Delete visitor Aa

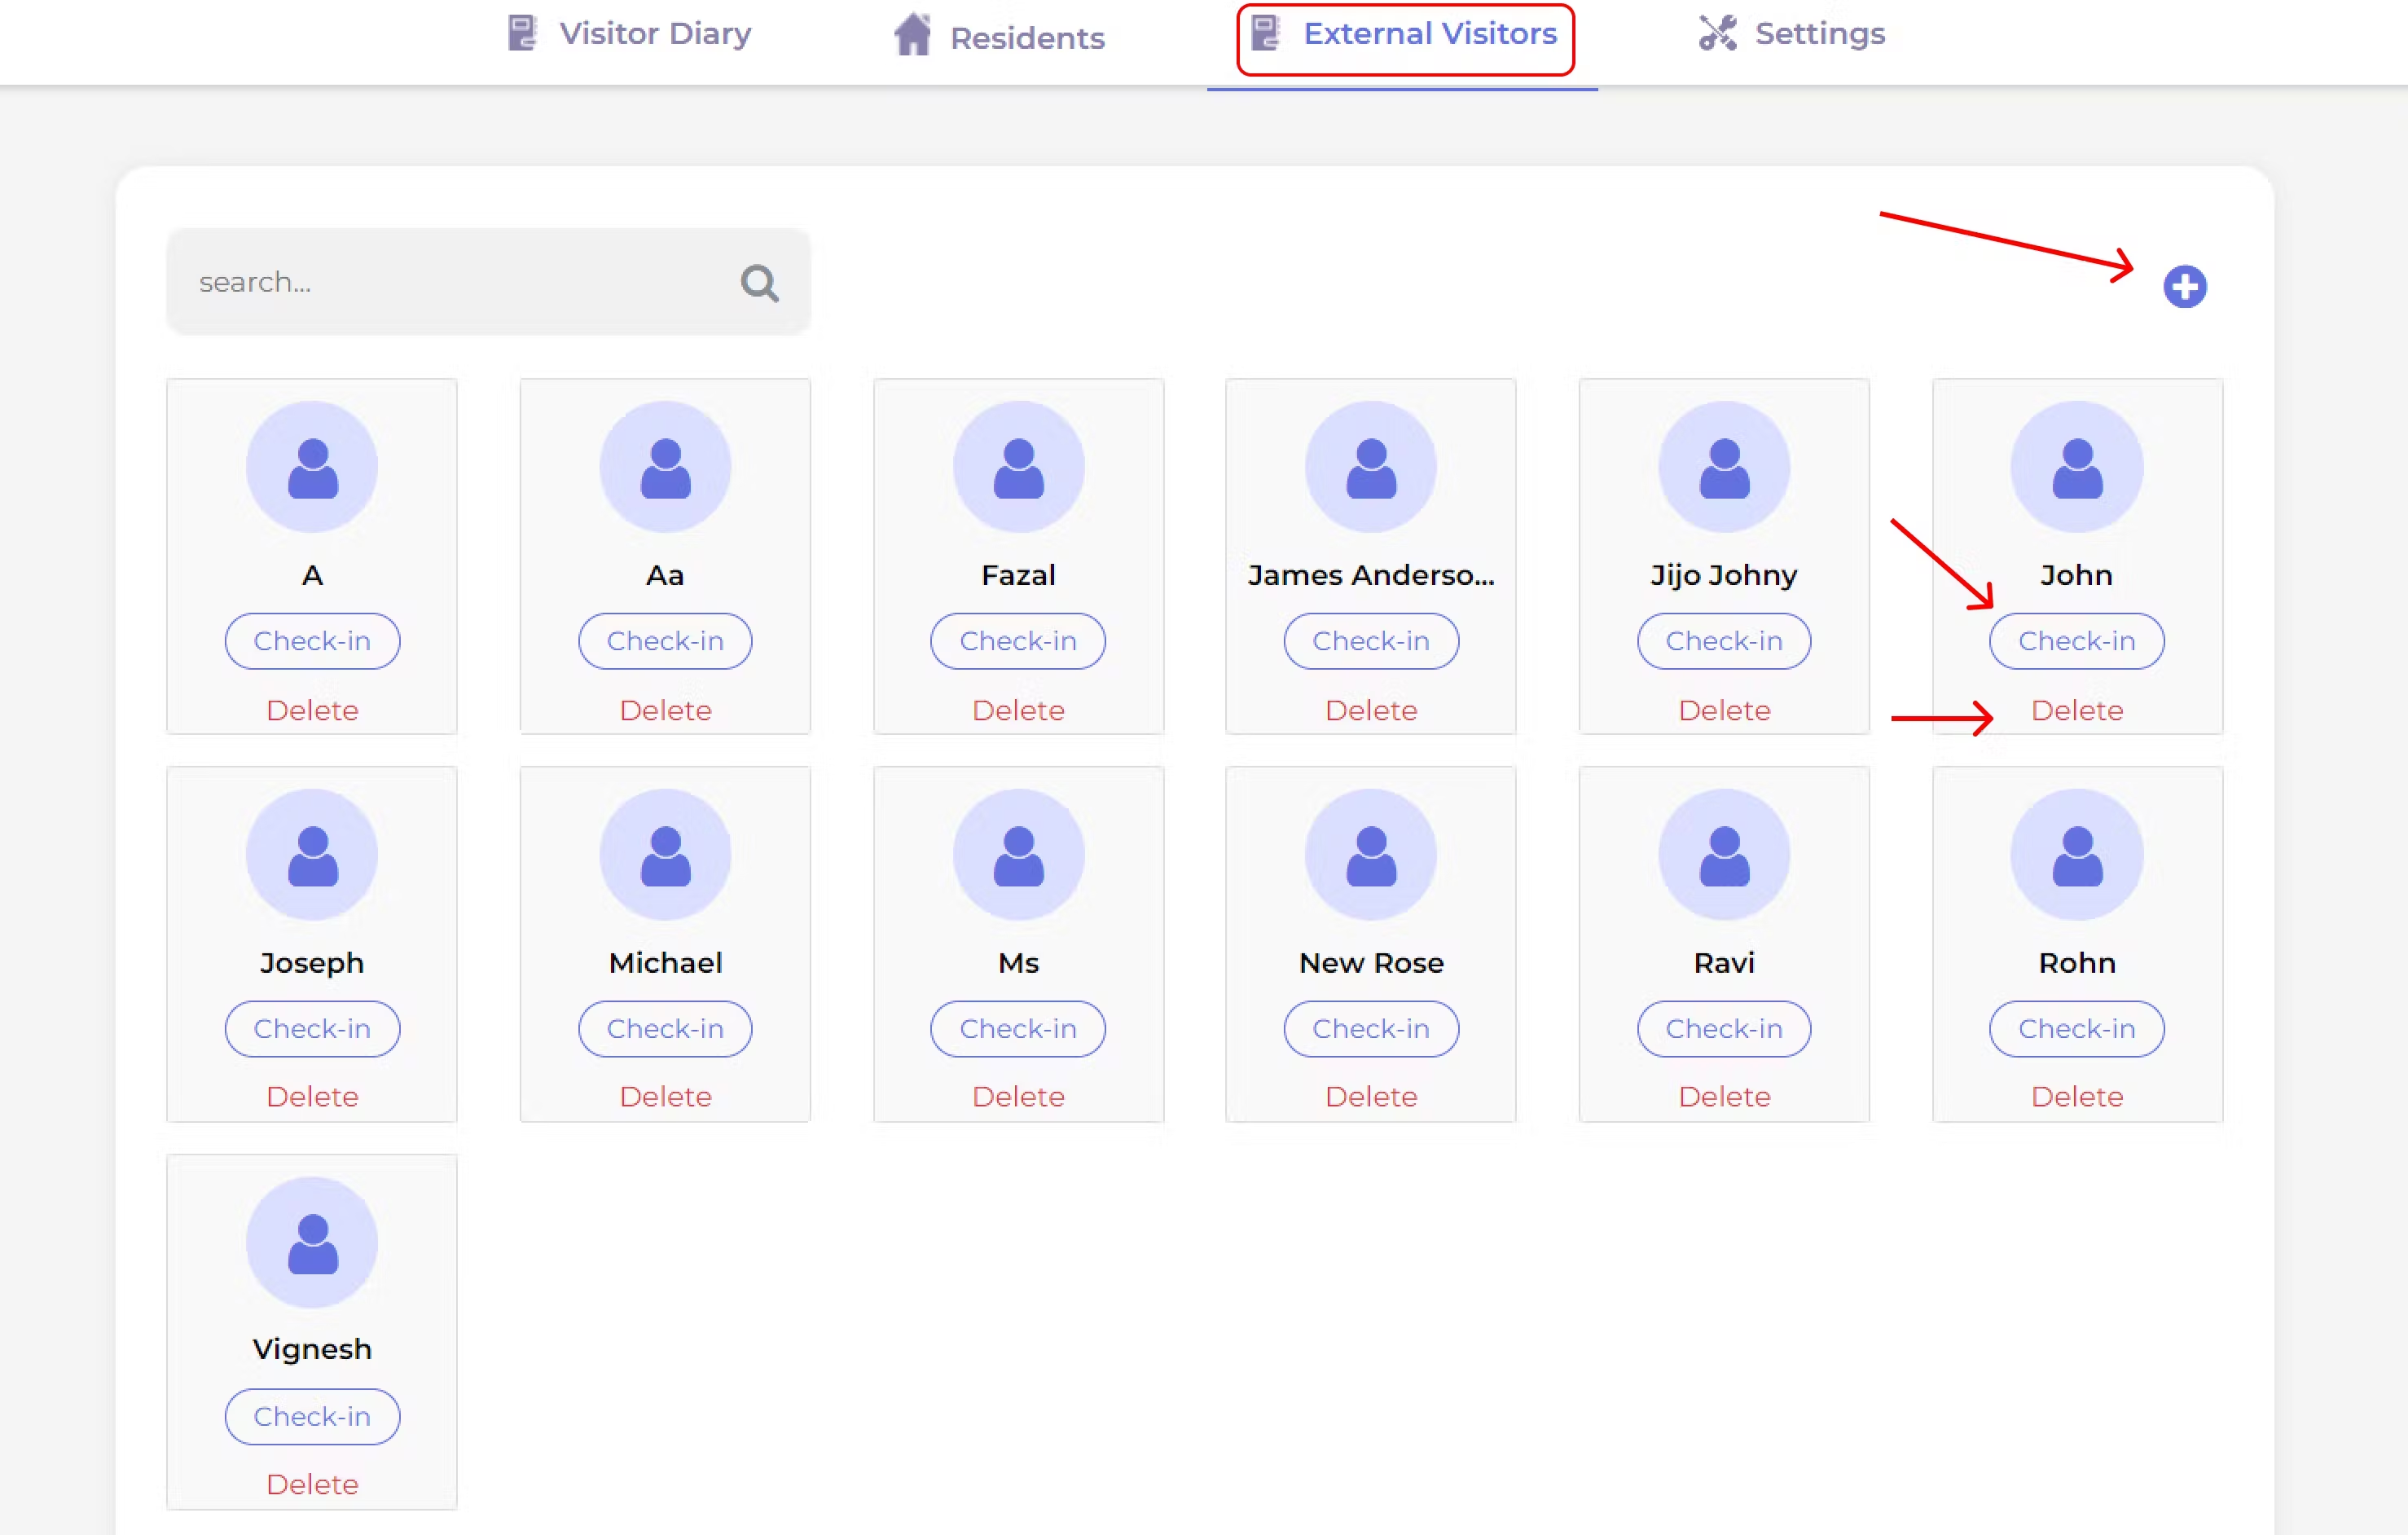(x=665, y=710)
